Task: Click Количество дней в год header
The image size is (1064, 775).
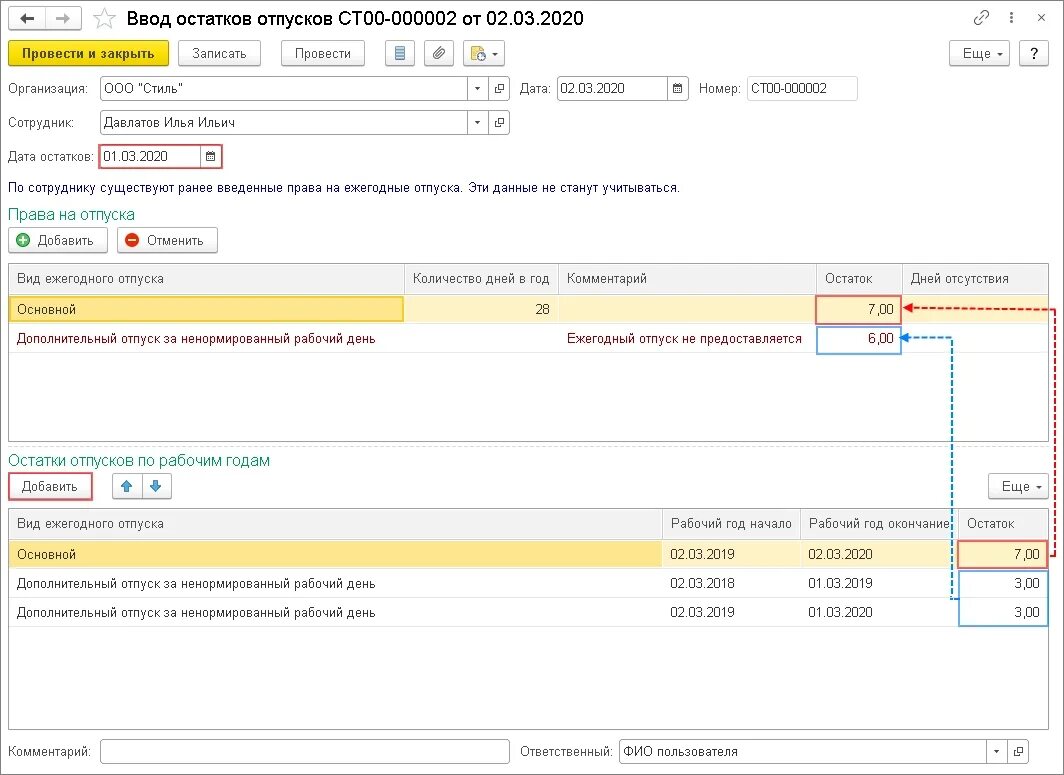Action: [481, 279]
